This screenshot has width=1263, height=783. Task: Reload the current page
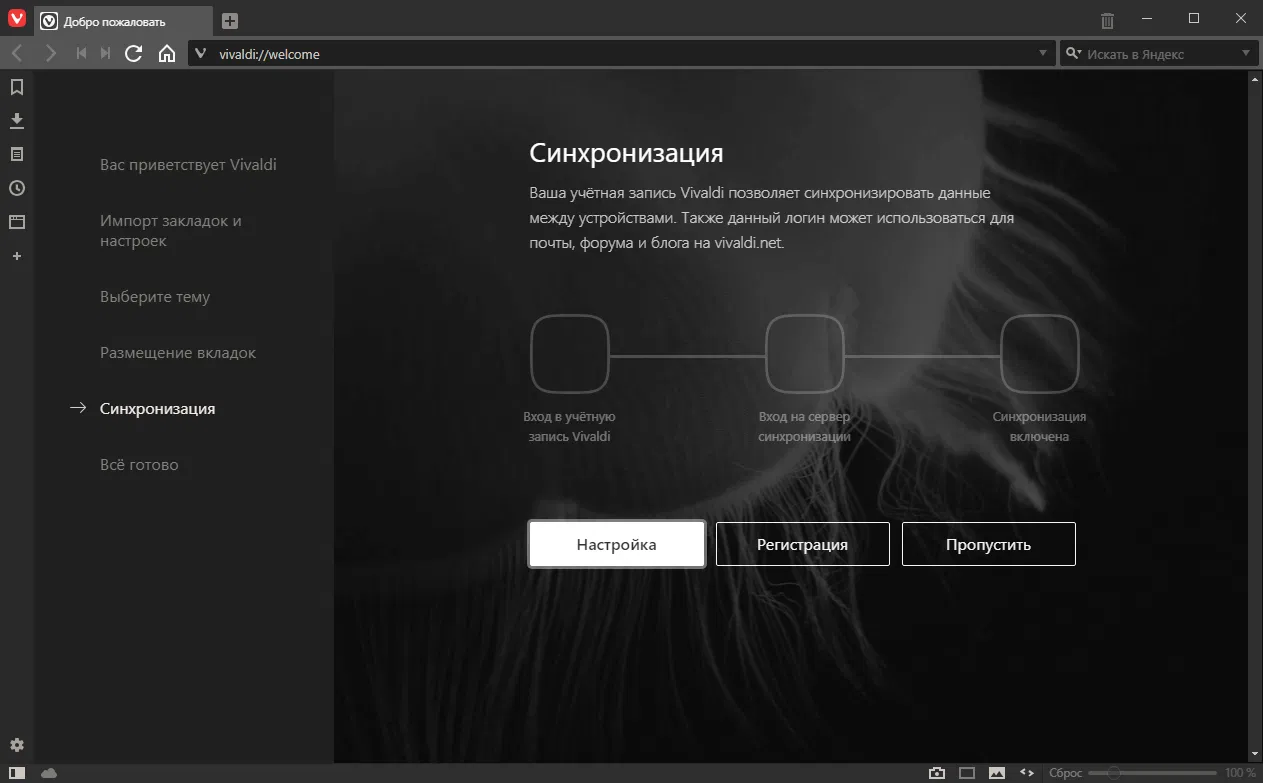[133, 54]
